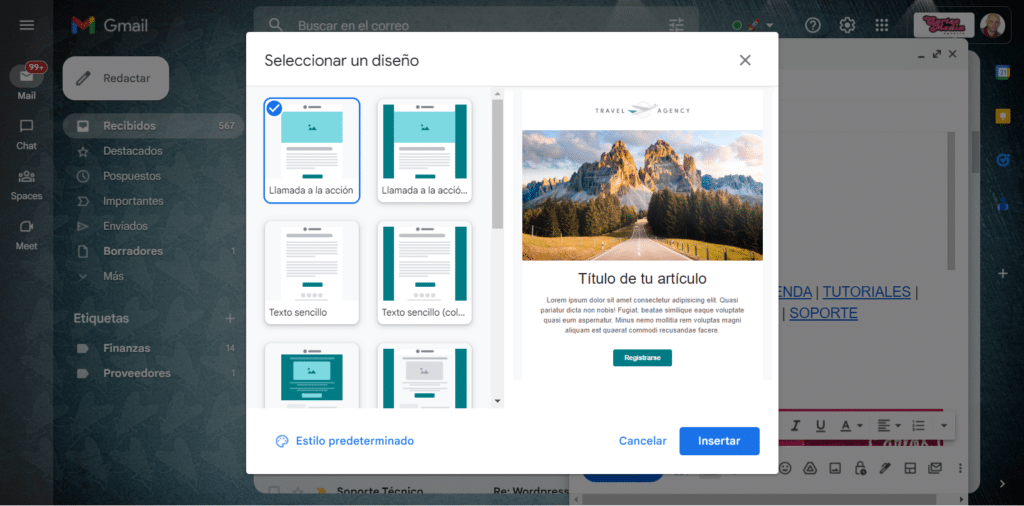Click the Redactar button
The image size is (1024, 506).
(116, 78)
